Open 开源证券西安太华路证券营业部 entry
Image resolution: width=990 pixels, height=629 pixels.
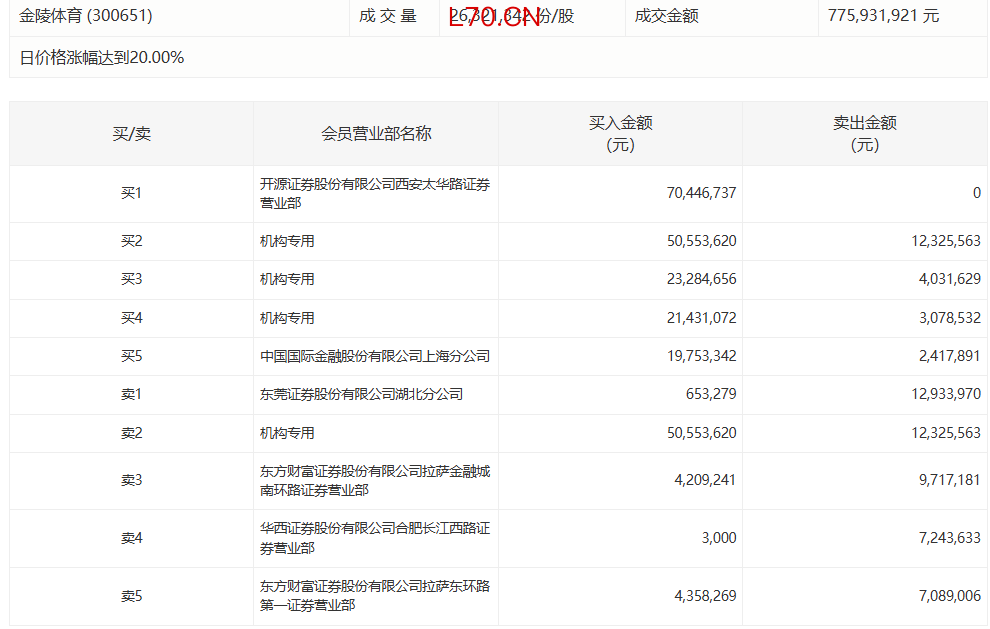coord(374,193)
